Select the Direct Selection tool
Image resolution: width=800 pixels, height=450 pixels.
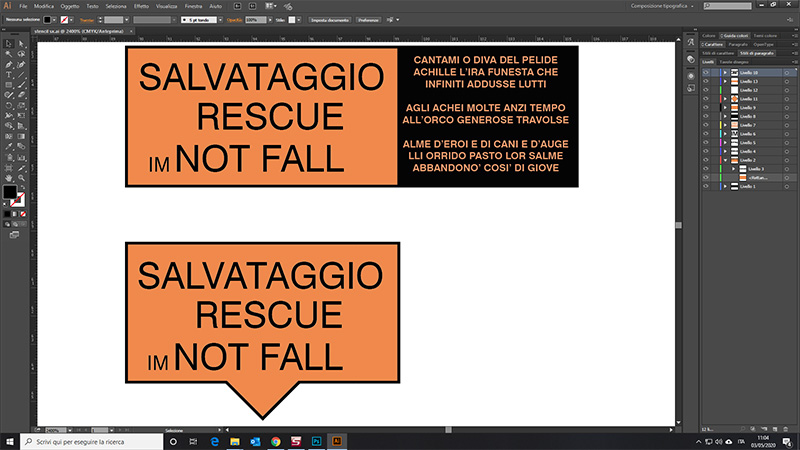(x=21, y=44)
